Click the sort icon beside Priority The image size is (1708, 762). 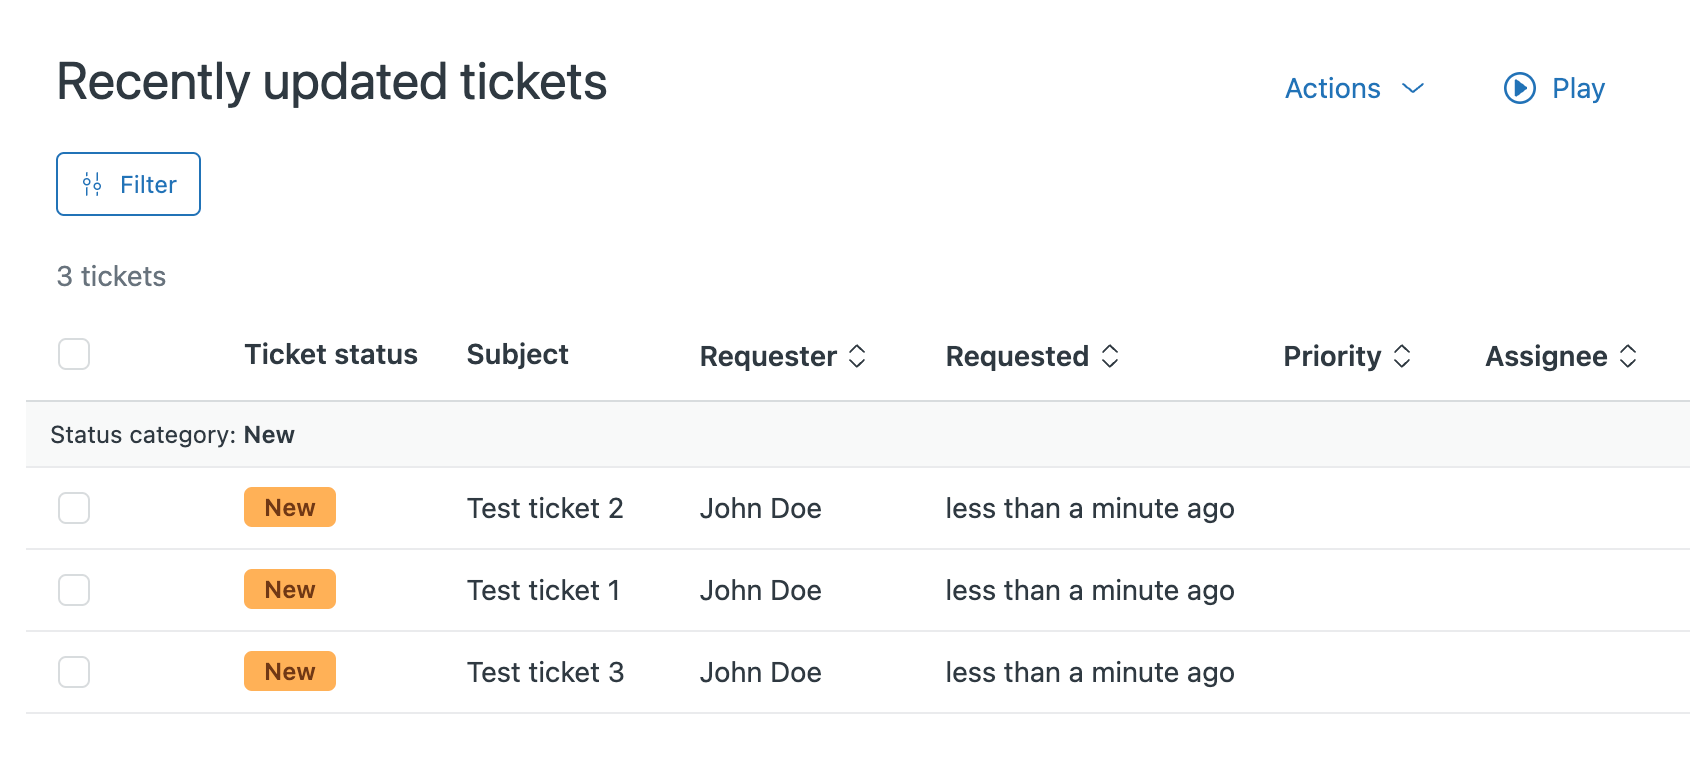(1403, 356)
